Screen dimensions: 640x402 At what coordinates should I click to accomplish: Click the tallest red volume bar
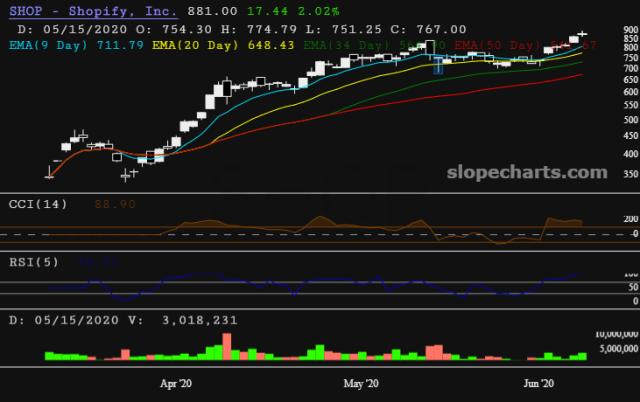[227, 345]
